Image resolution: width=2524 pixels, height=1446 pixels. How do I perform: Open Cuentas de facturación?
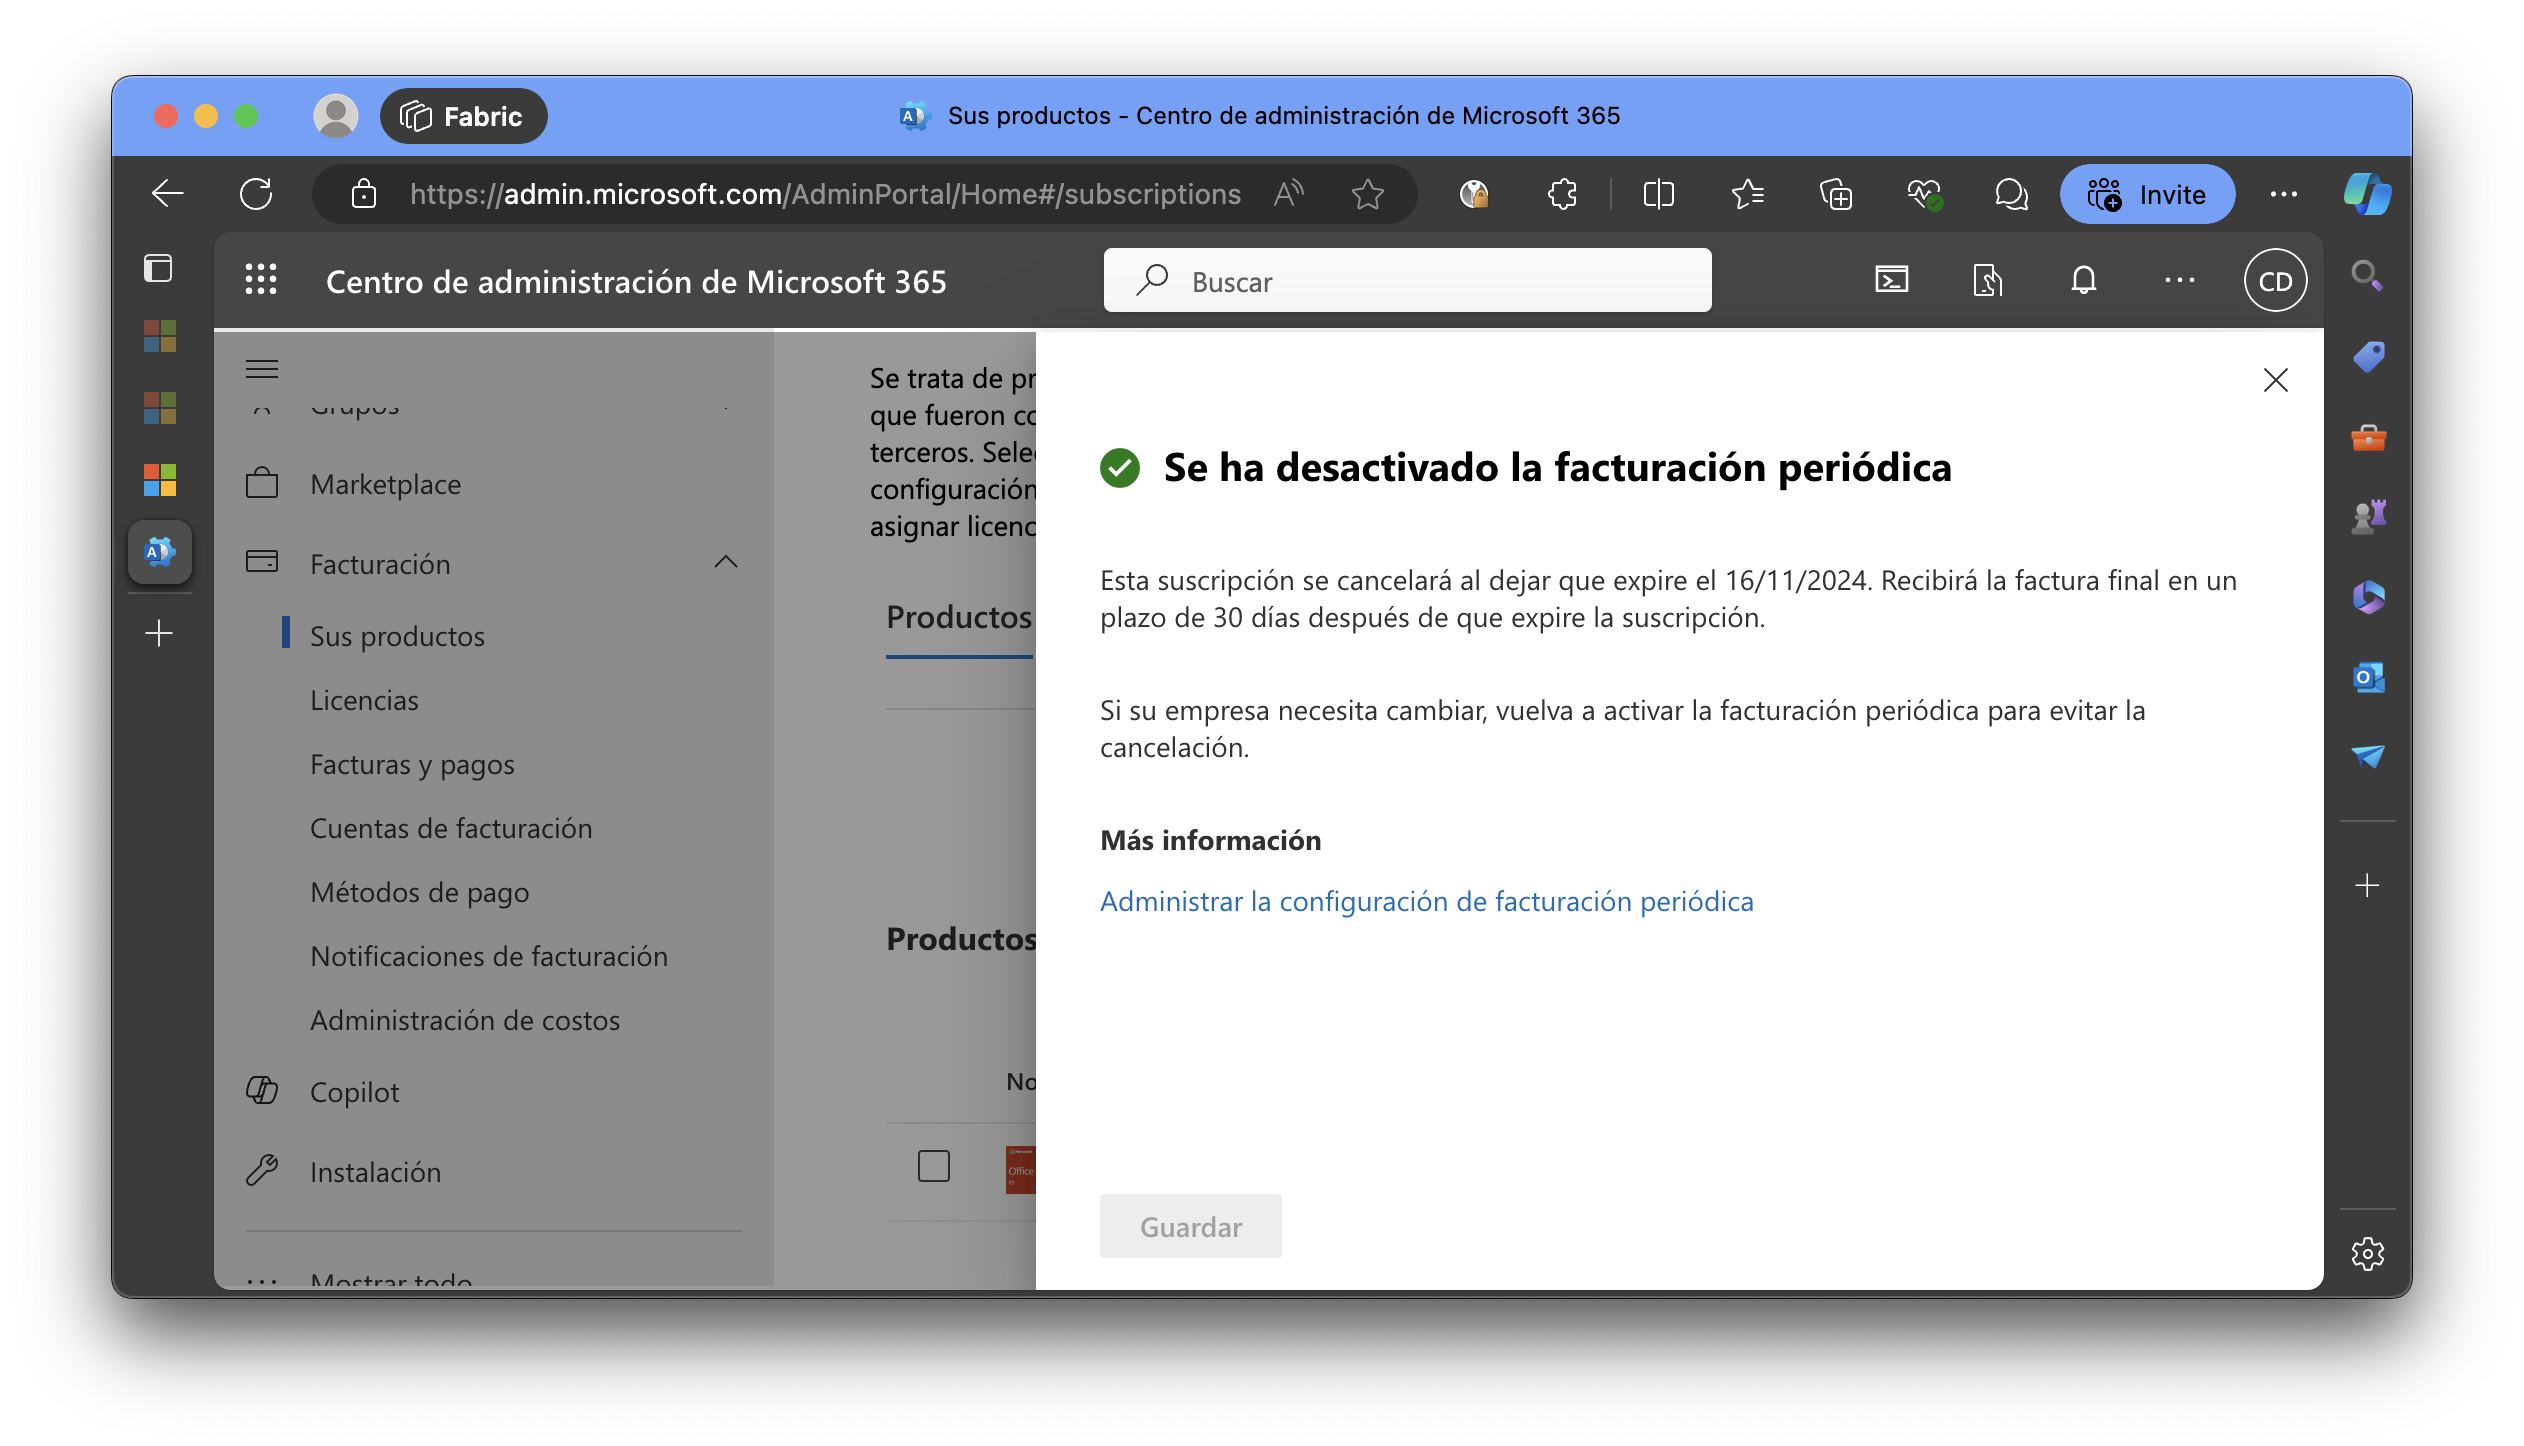[451, 828]
